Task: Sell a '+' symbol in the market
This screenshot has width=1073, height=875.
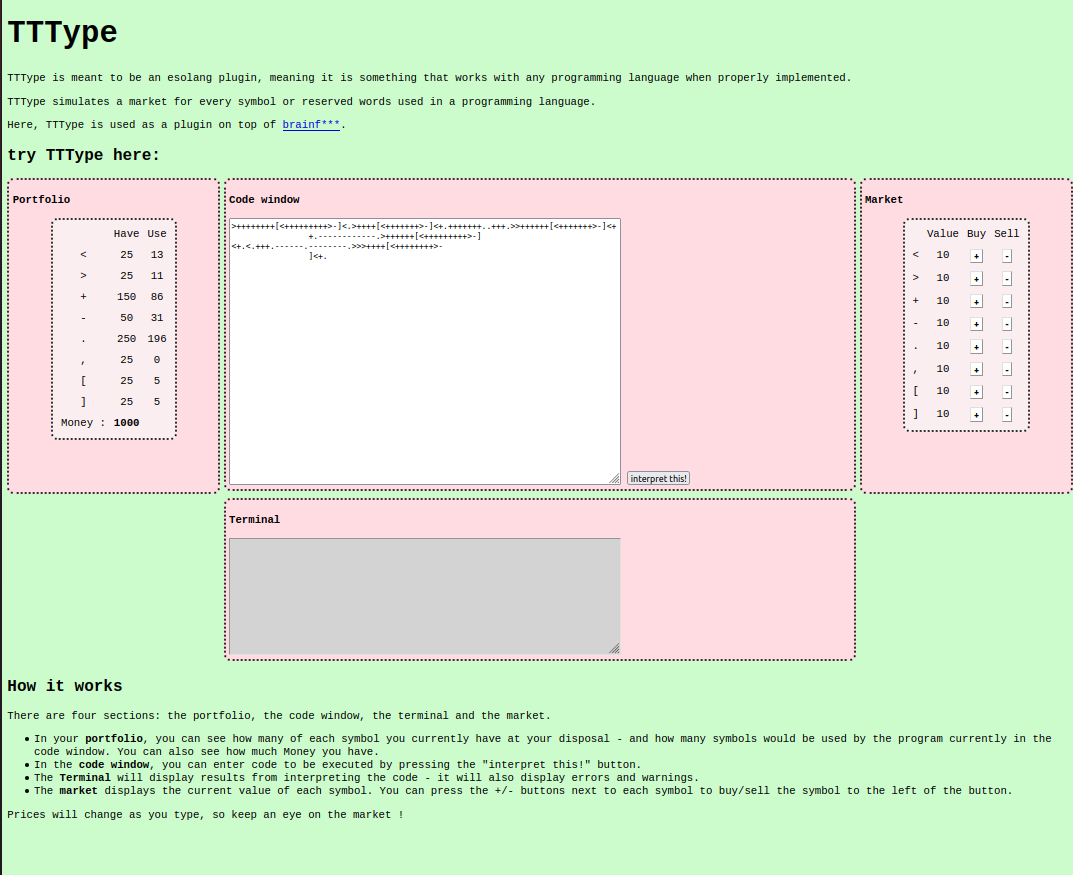Action: click(1006, 301)
